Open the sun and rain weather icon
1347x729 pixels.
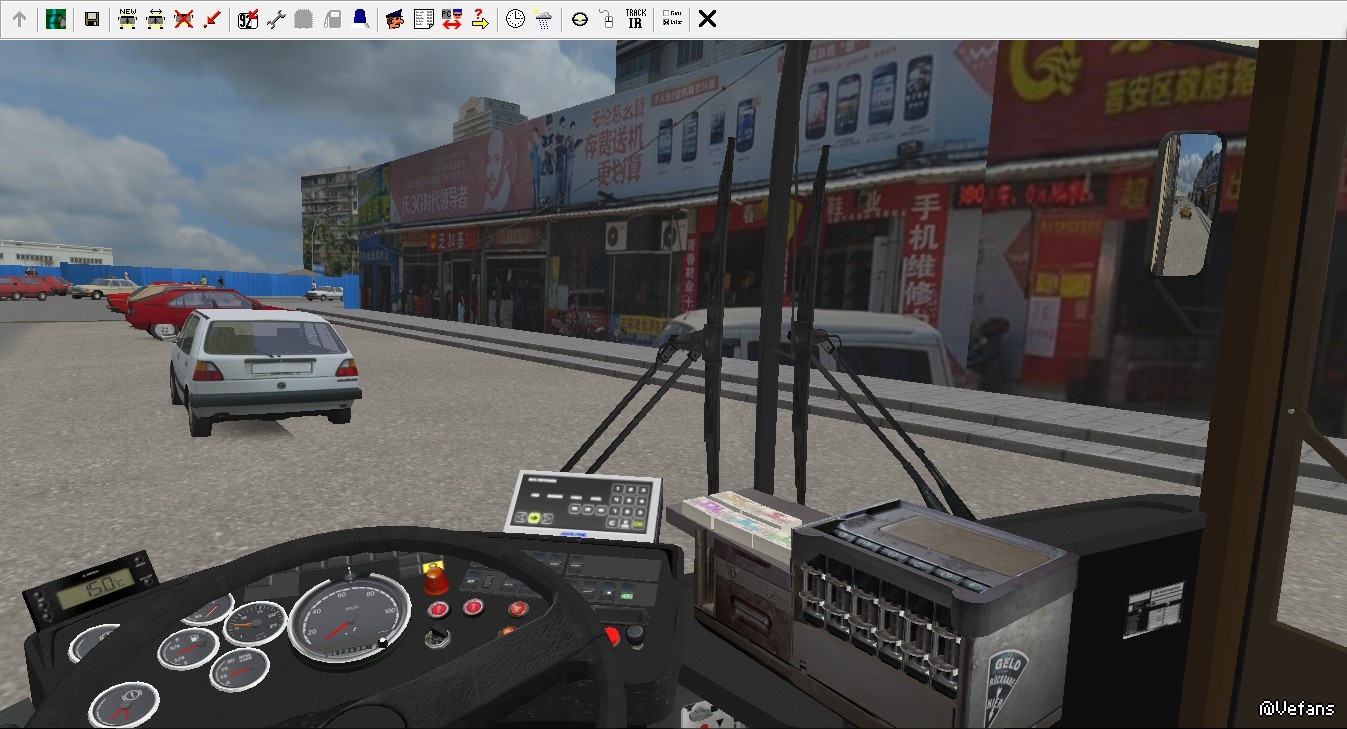coord(543,19)
